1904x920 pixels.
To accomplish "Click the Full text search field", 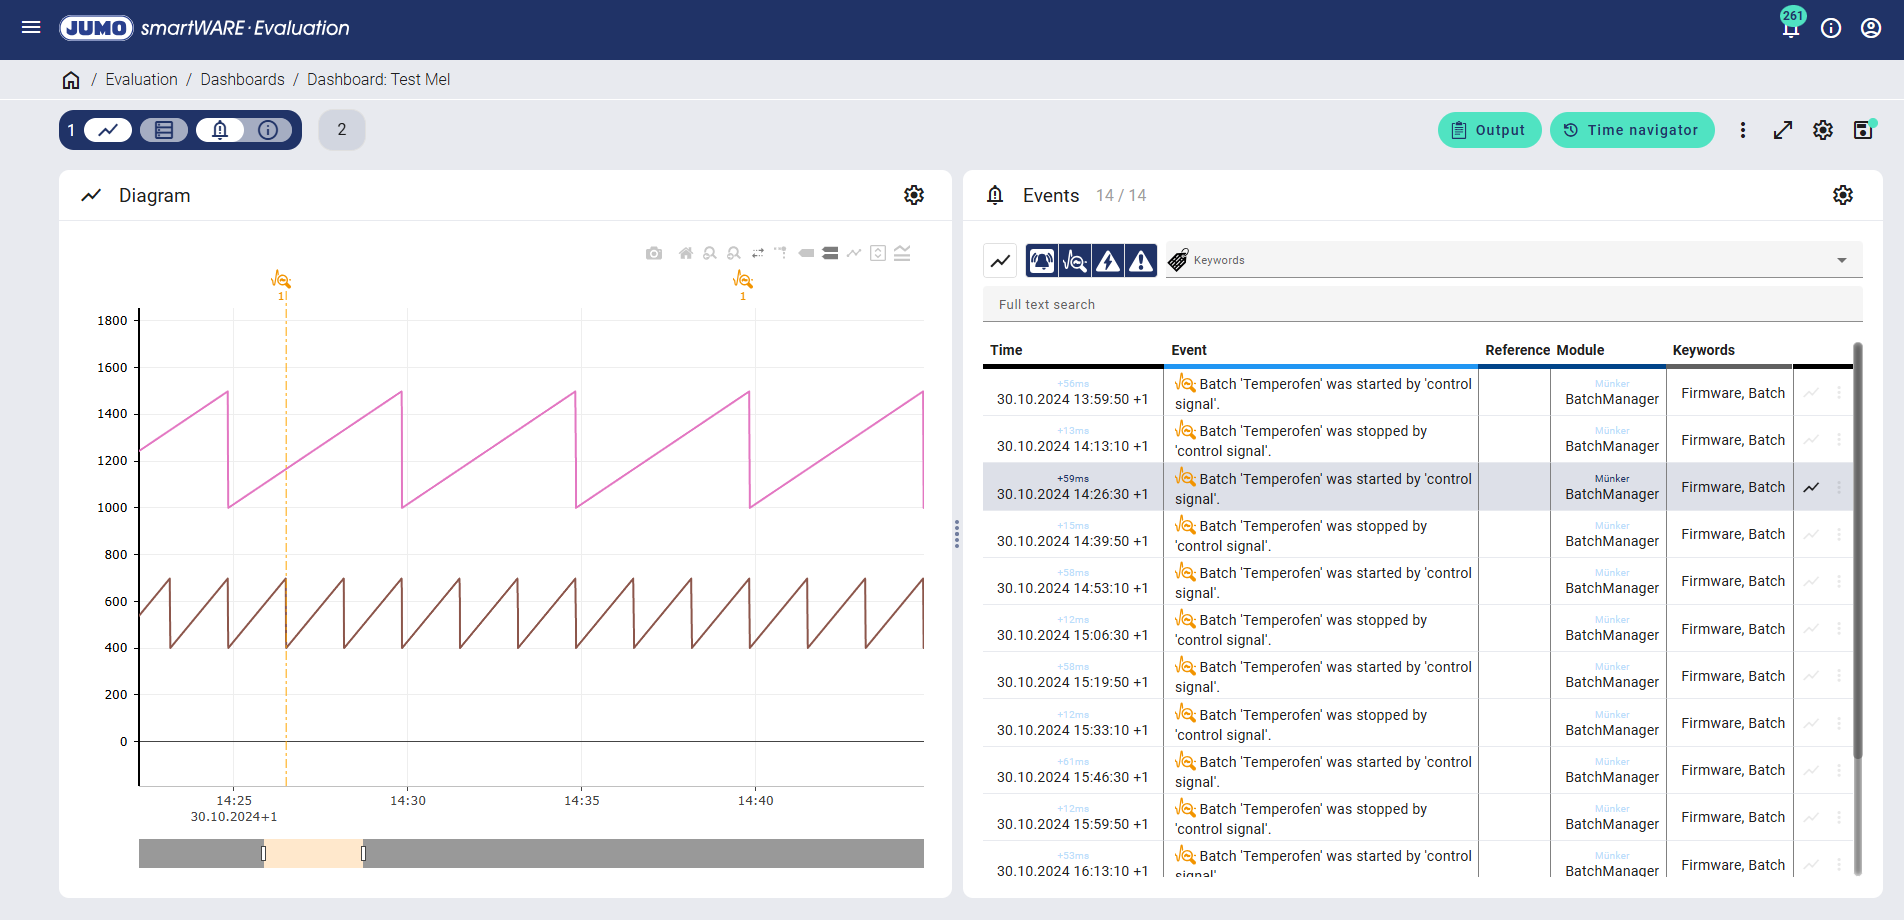I will [x=1420, y=305].
